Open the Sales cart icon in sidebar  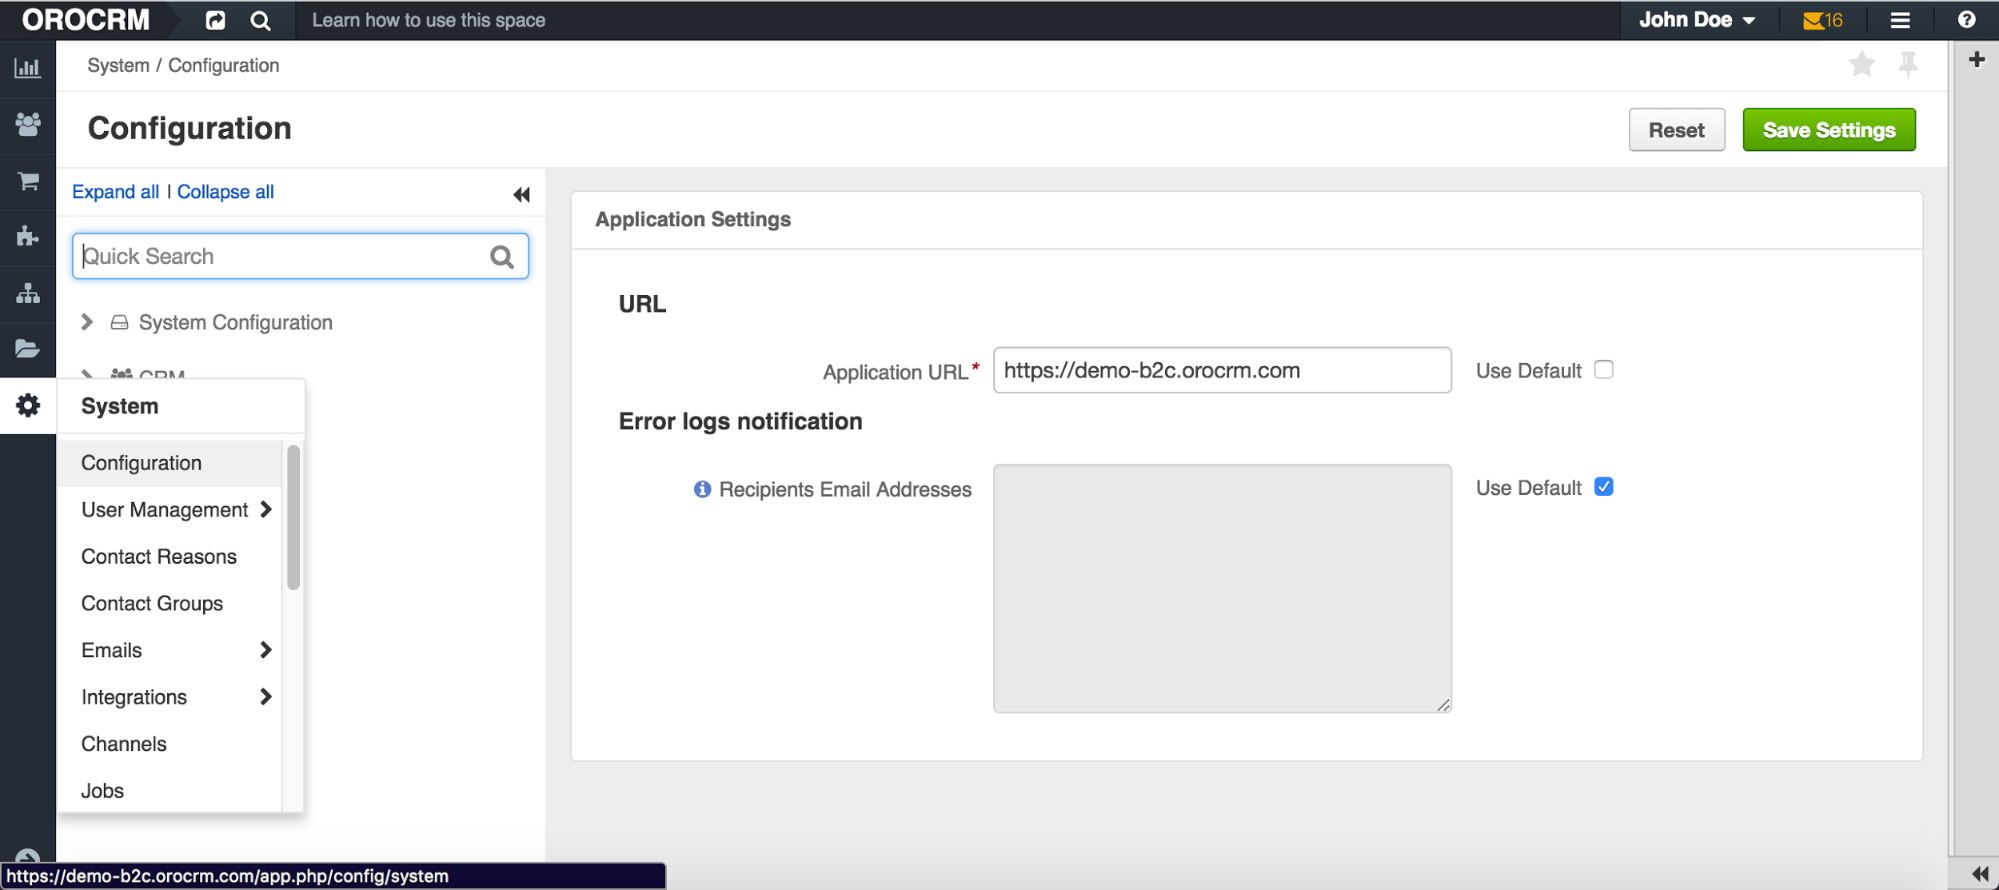[x=28, y=180]
